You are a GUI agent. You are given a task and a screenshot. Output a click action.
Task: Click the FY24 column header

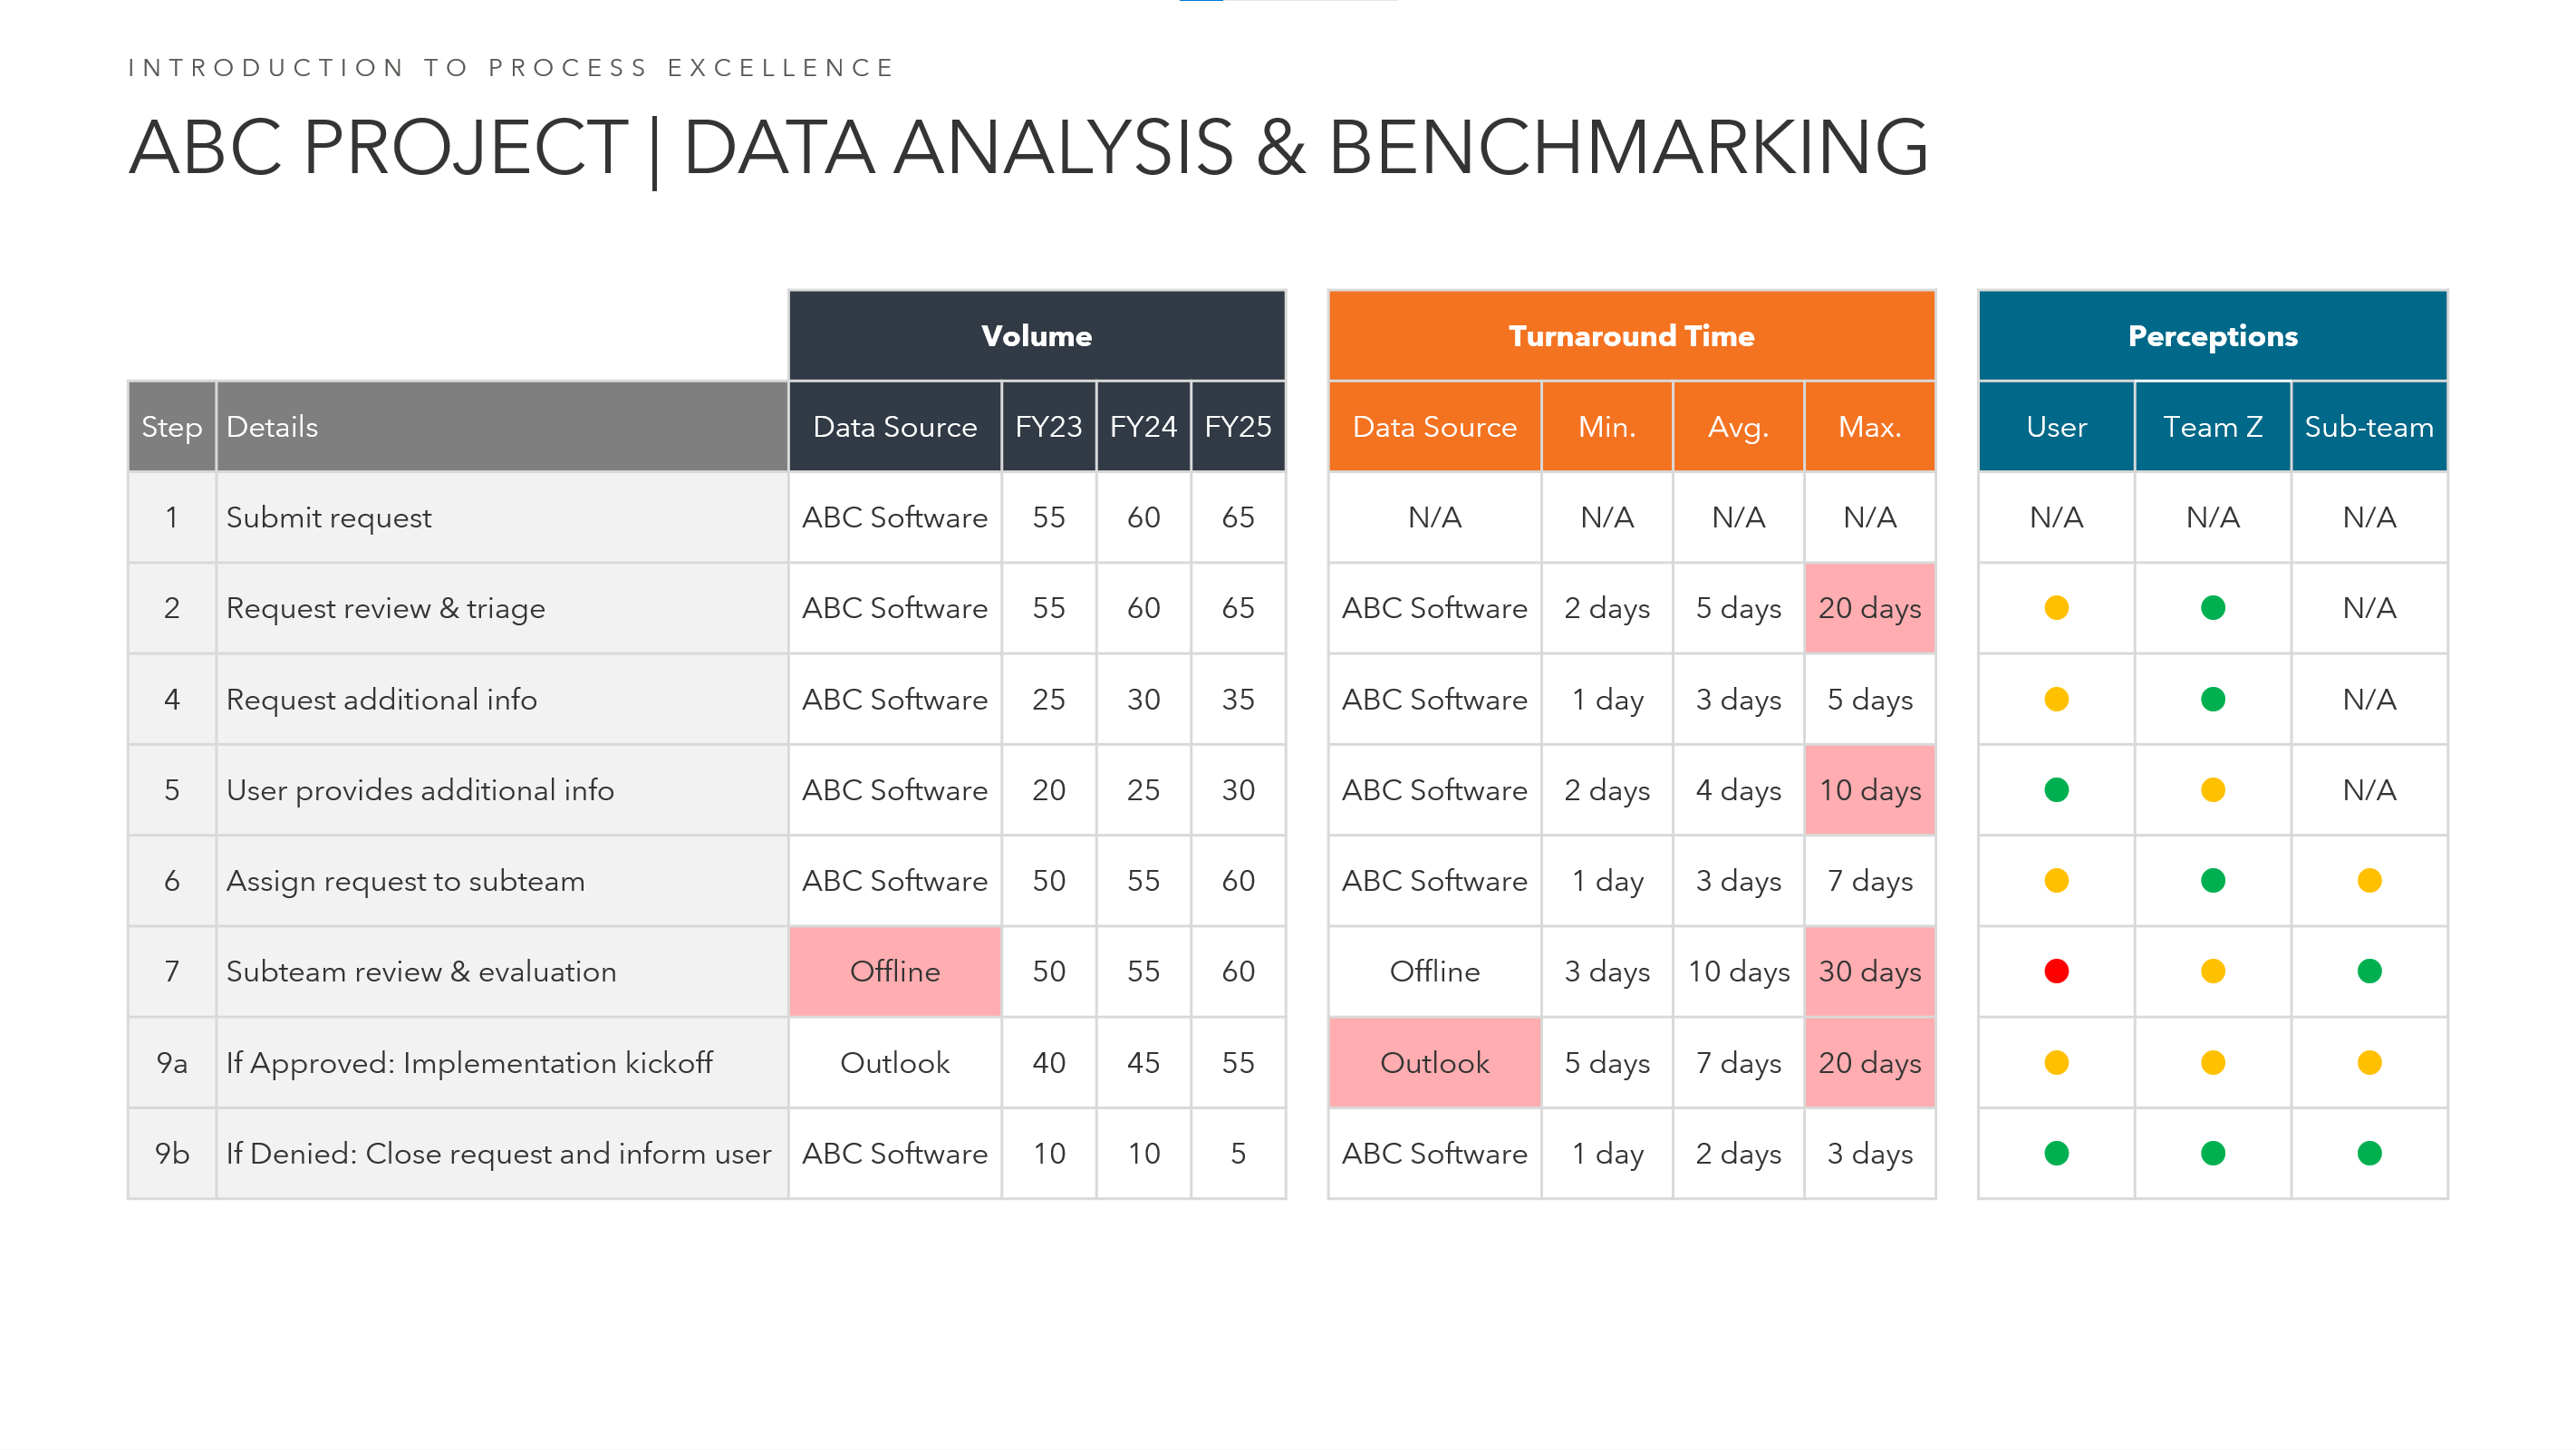[x=1143, y=427]
